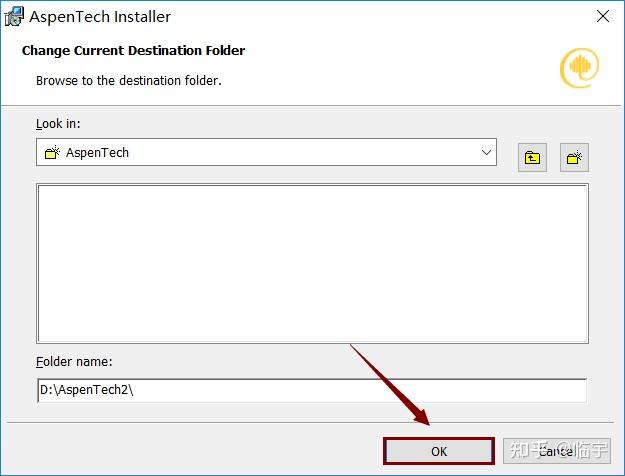Click the Folder name path field
Image resolution: width=625 pixels, height=476 pixels.
pos(310,390)
